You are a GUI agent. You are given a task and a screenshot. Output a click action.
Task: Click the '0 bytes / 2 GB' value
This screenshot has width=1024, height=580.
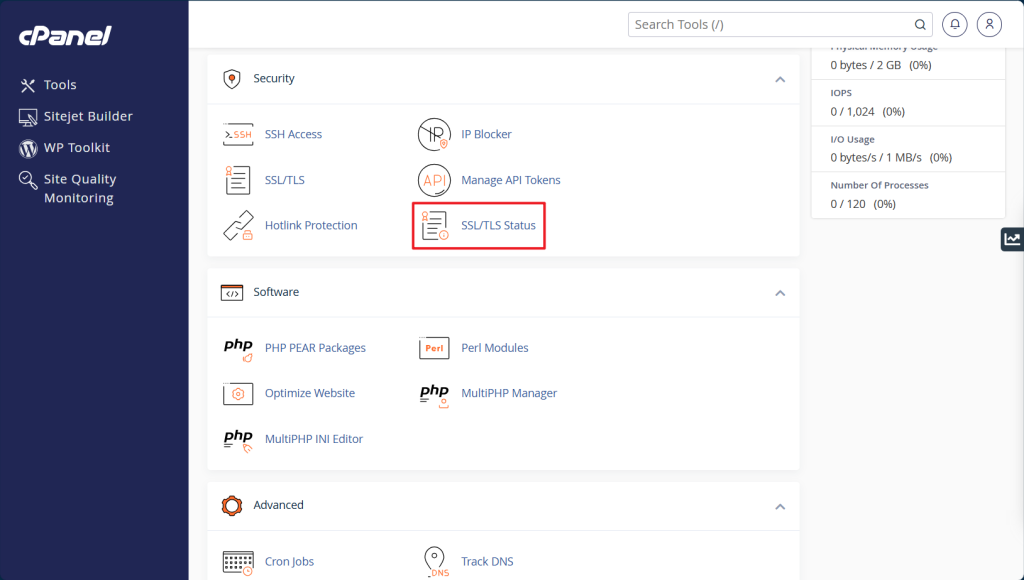click(x=866, y=65)
